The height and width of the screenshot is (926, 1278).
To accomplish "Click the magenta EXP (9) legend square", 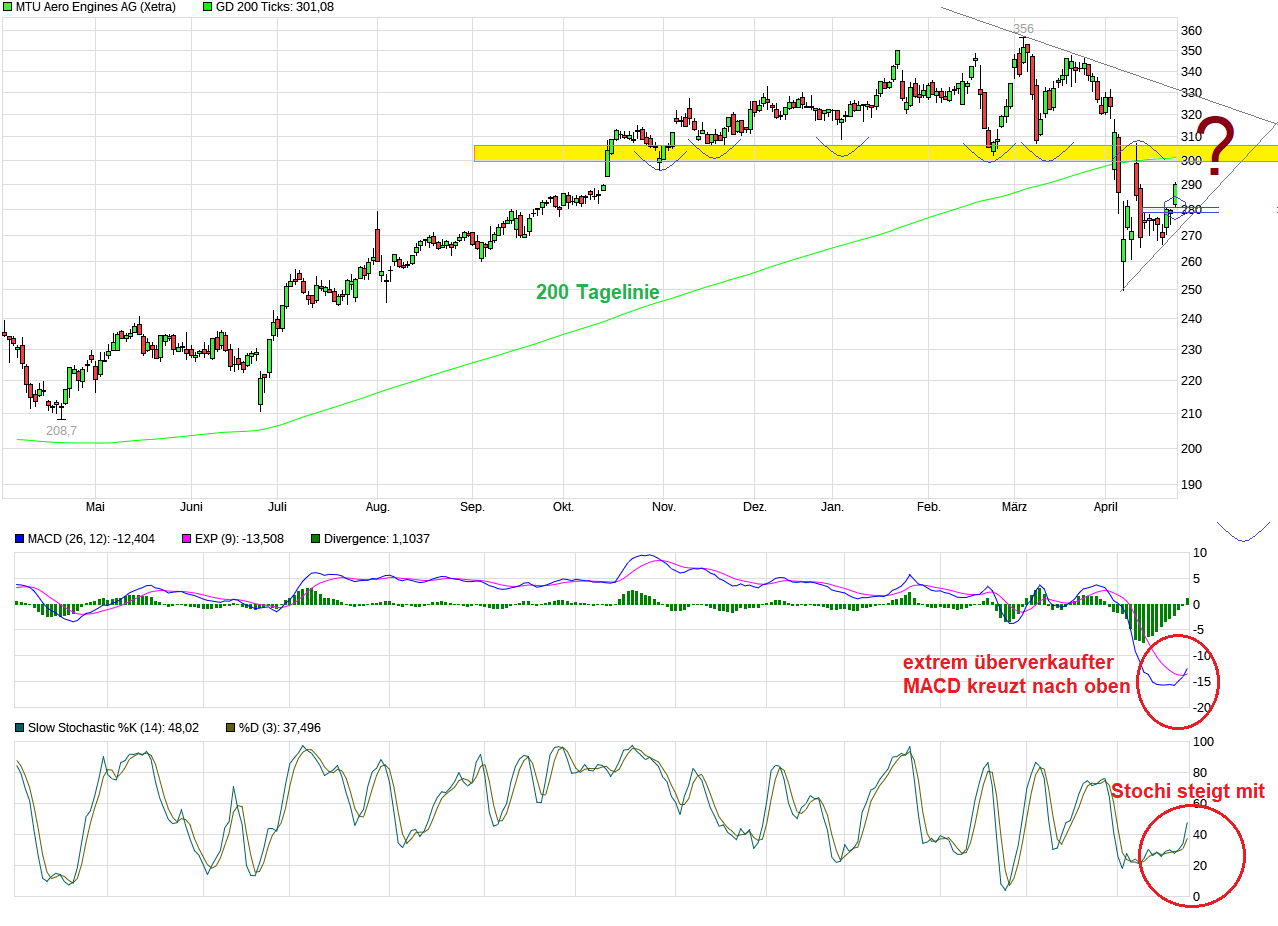I will point(158,539).
